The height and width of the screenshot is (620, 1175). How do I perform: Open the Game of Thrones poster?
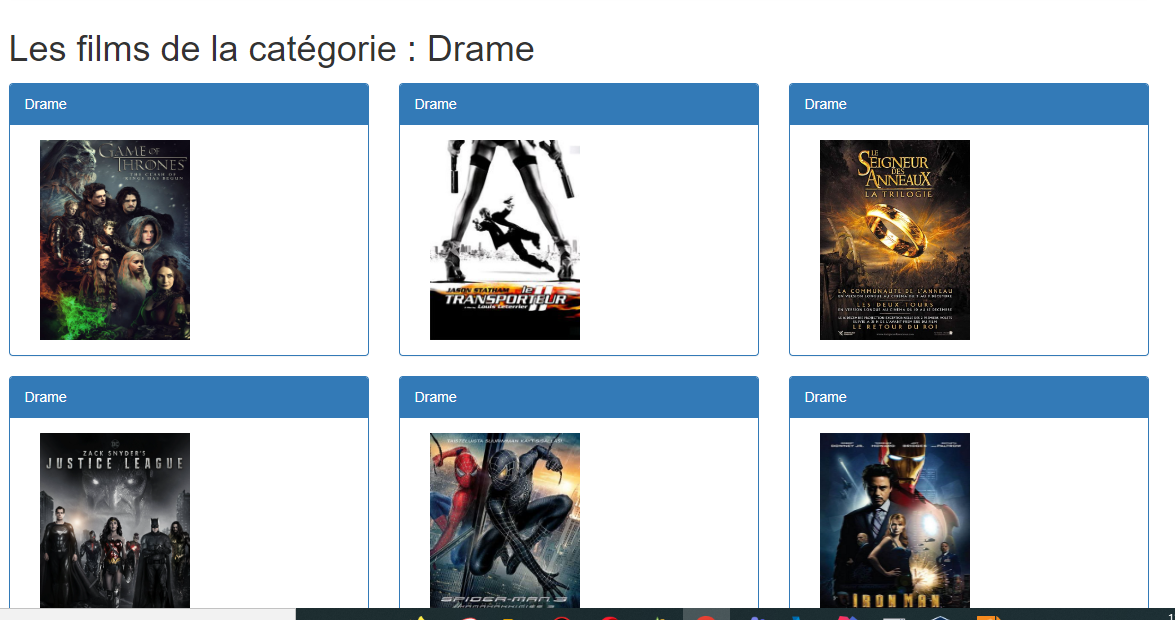(114, 239)
